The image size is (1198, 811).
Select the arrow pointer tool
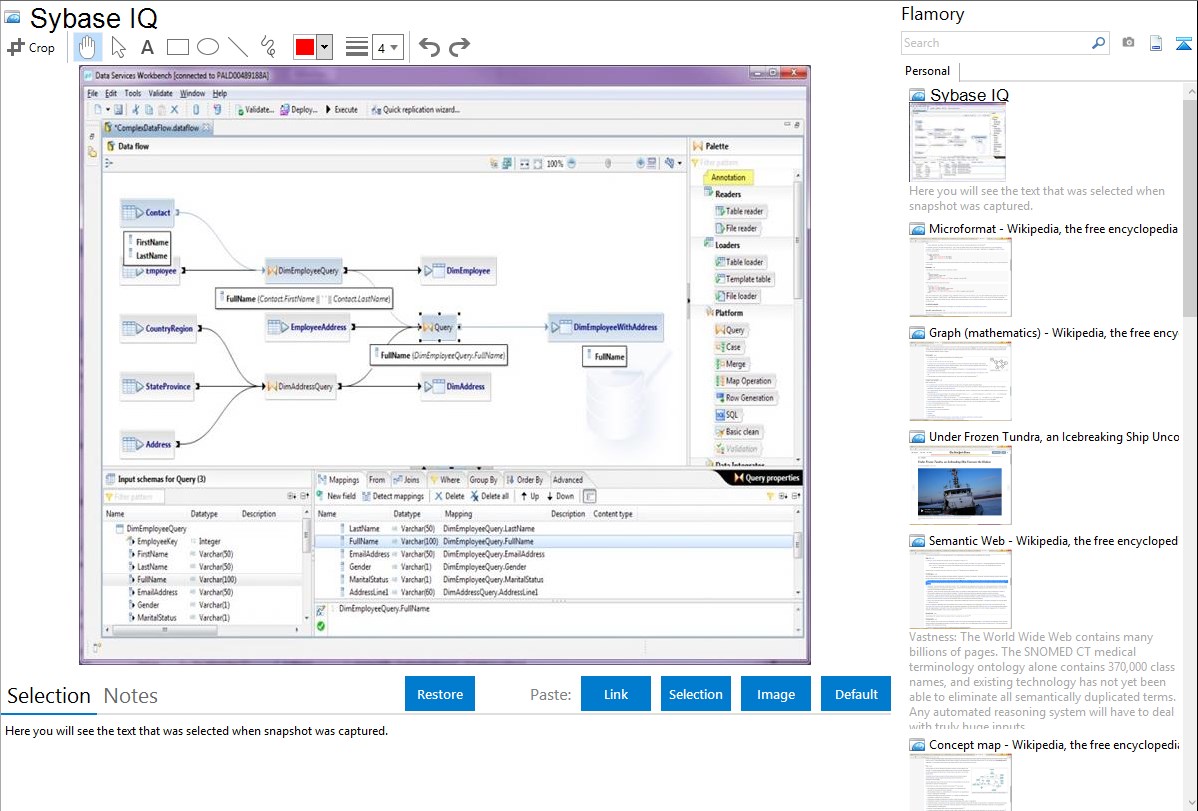(118, 47)
